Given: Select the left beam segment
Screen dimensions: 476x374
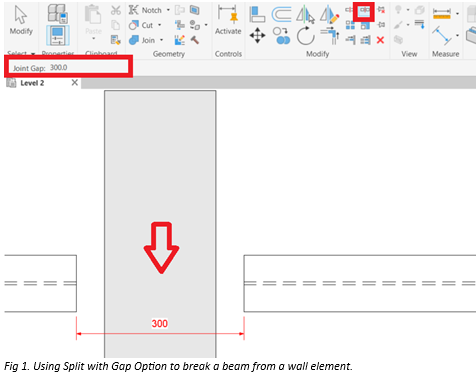Looking at the screenshot, I should [x=40, y=283].
